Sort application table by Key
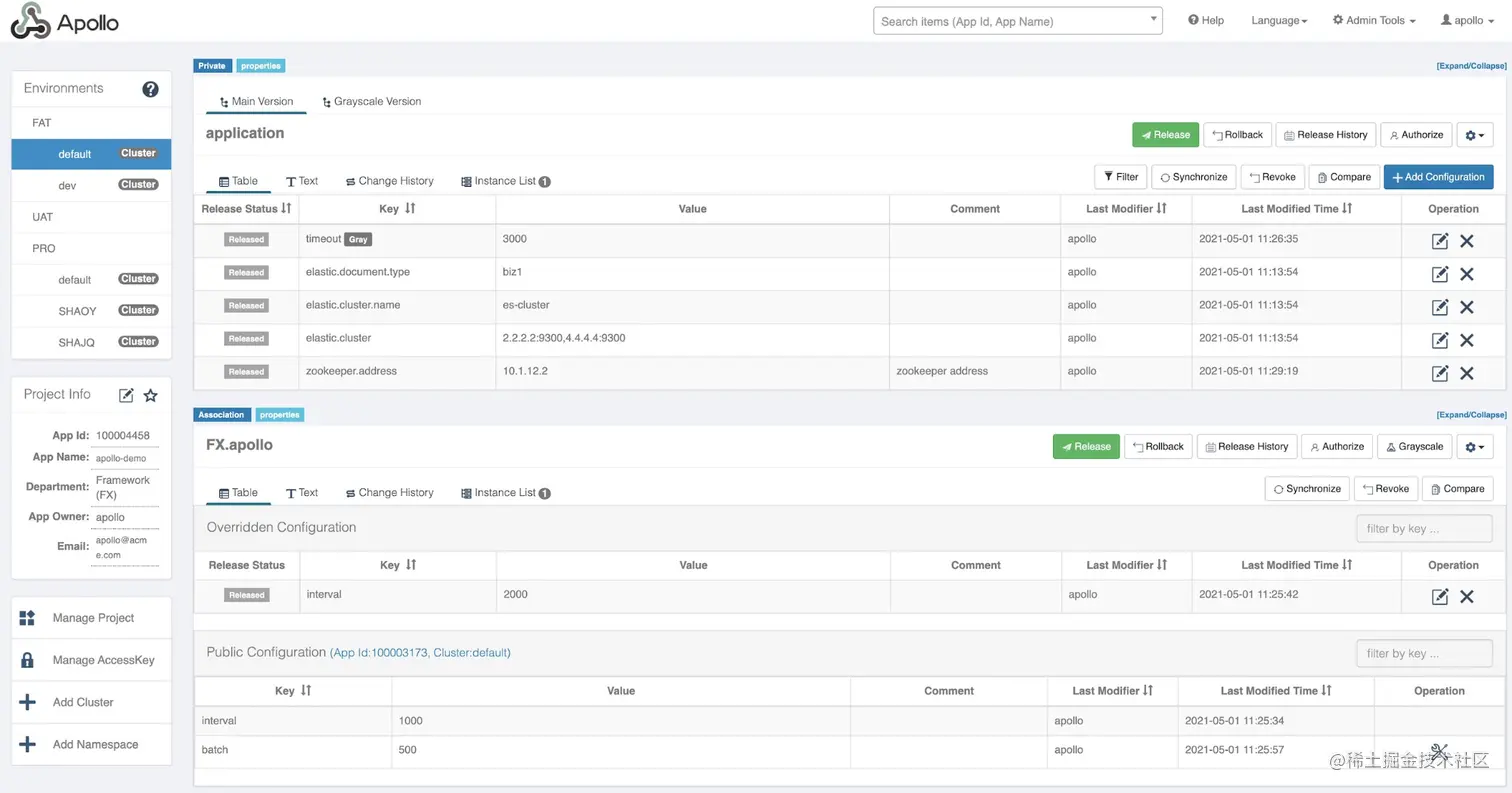Image resolution: width=1512 pixels, height=793 pixels. 410,209
